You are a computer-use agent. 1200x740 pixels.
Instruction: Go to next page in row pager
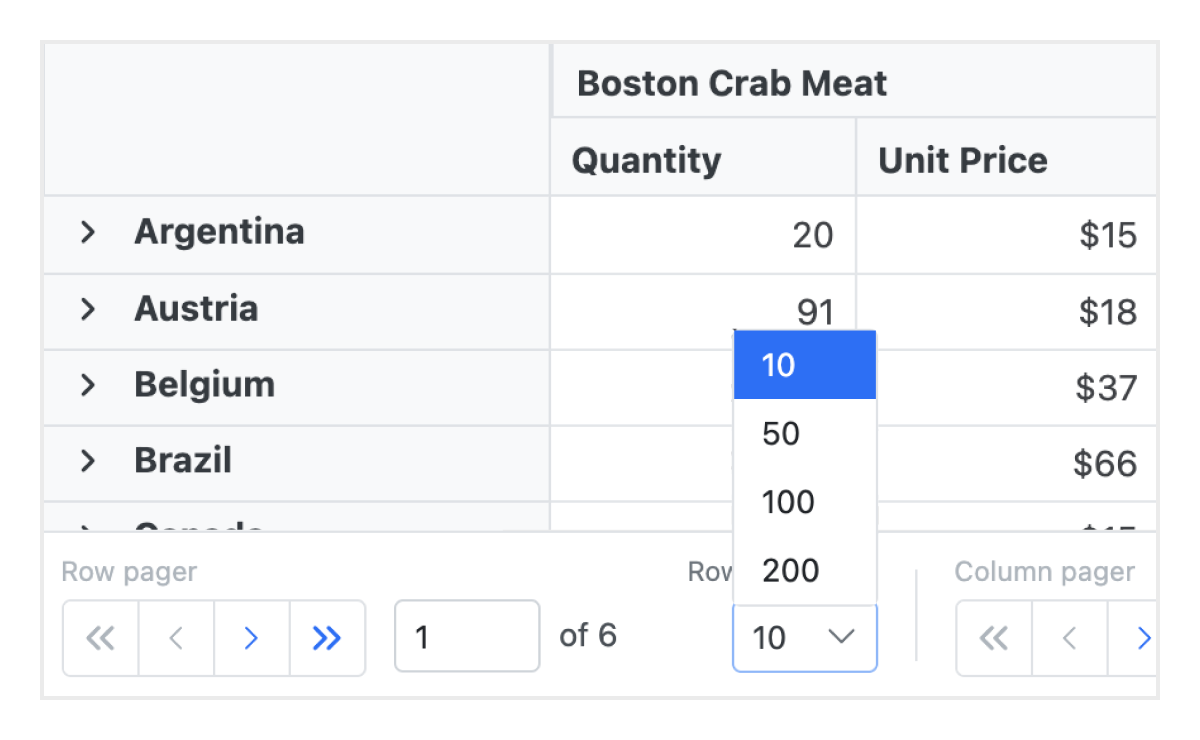(252, 638)
